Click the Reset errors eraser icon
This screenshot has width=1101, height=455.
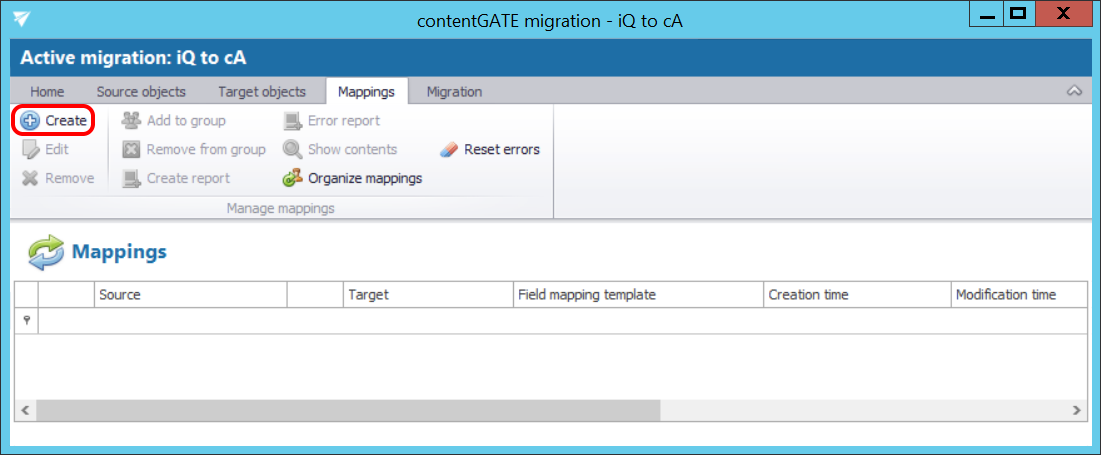tap(449, 150)
